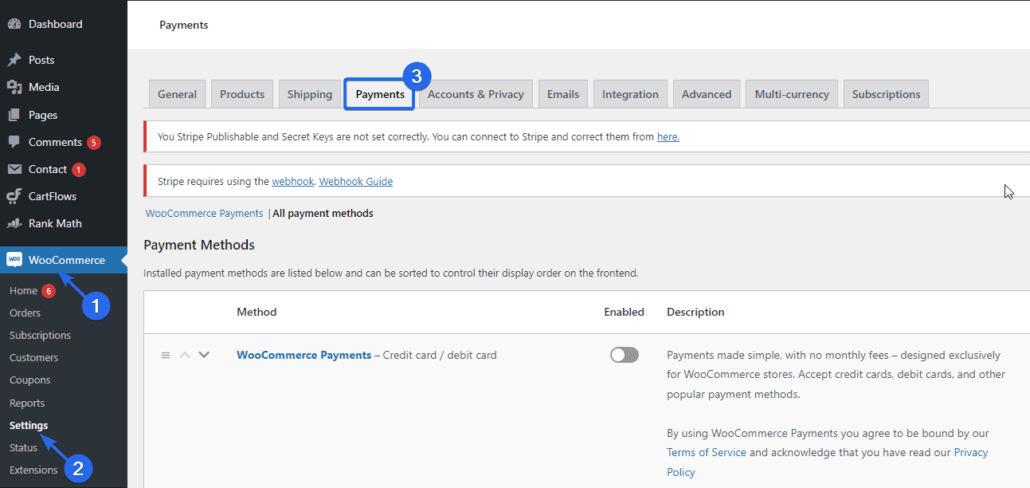This screenshot has width=1030, height=488.
Task: Select the Payments tab
Action: pyautogui.click(x=380, y=94)
